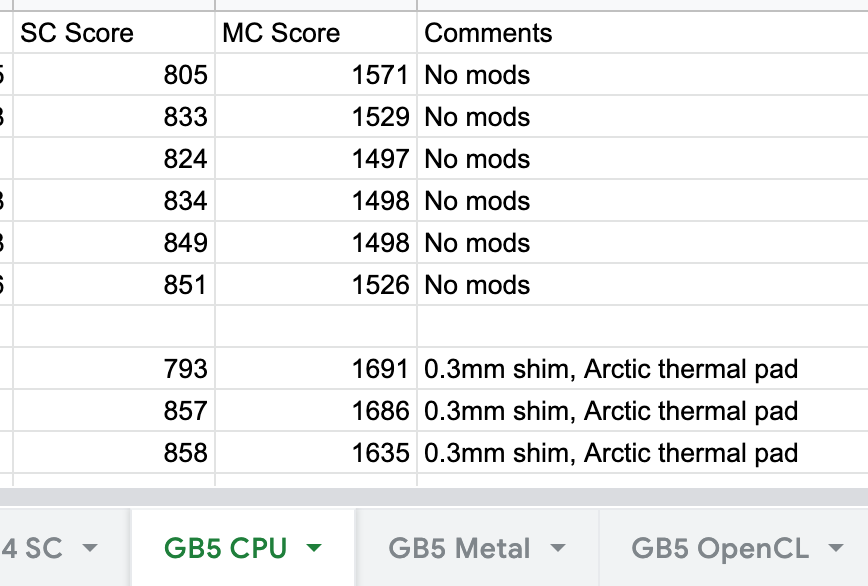
Task: Click the MC Score cell showing 1529
Action: pyautogui.click(x=315, y=117)
